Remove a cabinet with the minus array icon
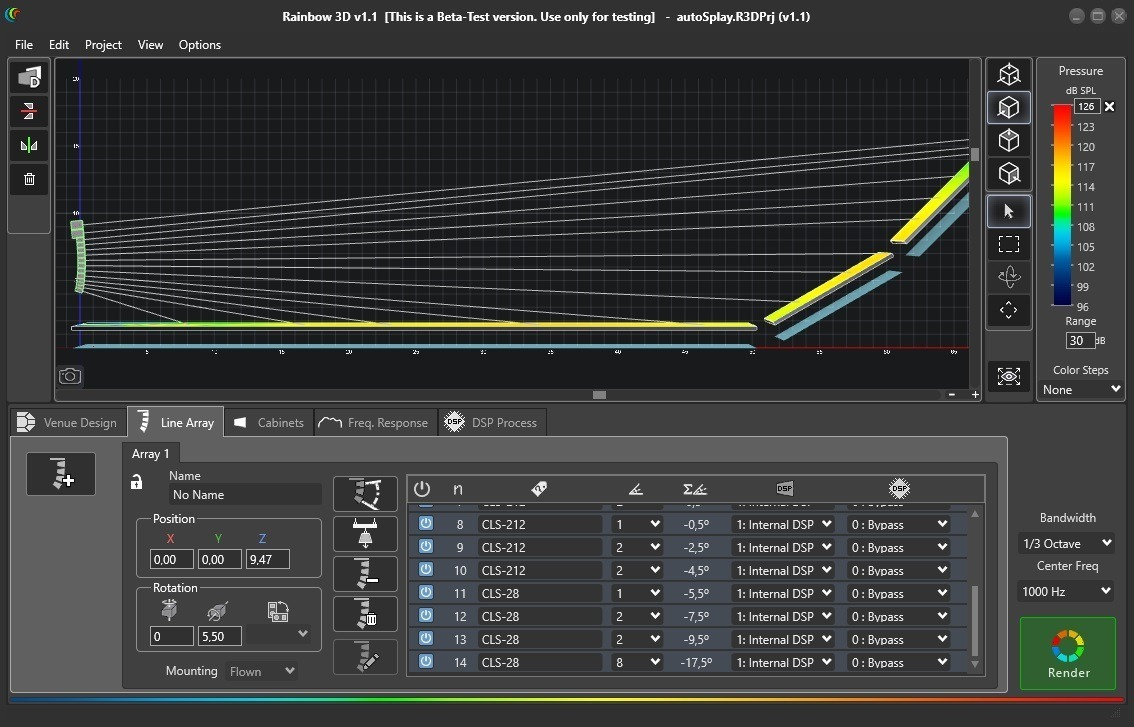 point(365,574)
